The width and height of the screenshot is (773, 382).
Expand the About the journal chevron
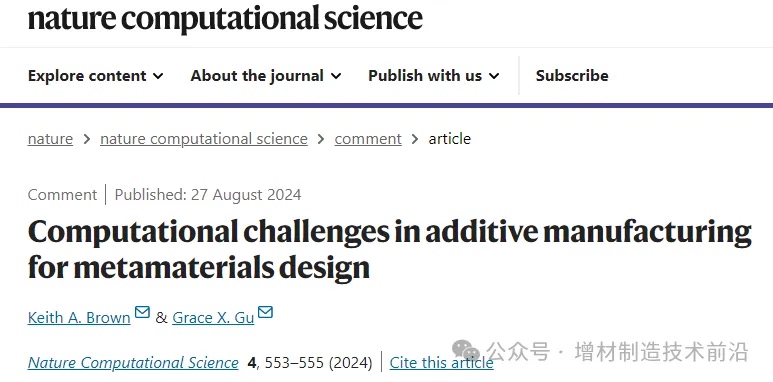click(x=336, y=76)
